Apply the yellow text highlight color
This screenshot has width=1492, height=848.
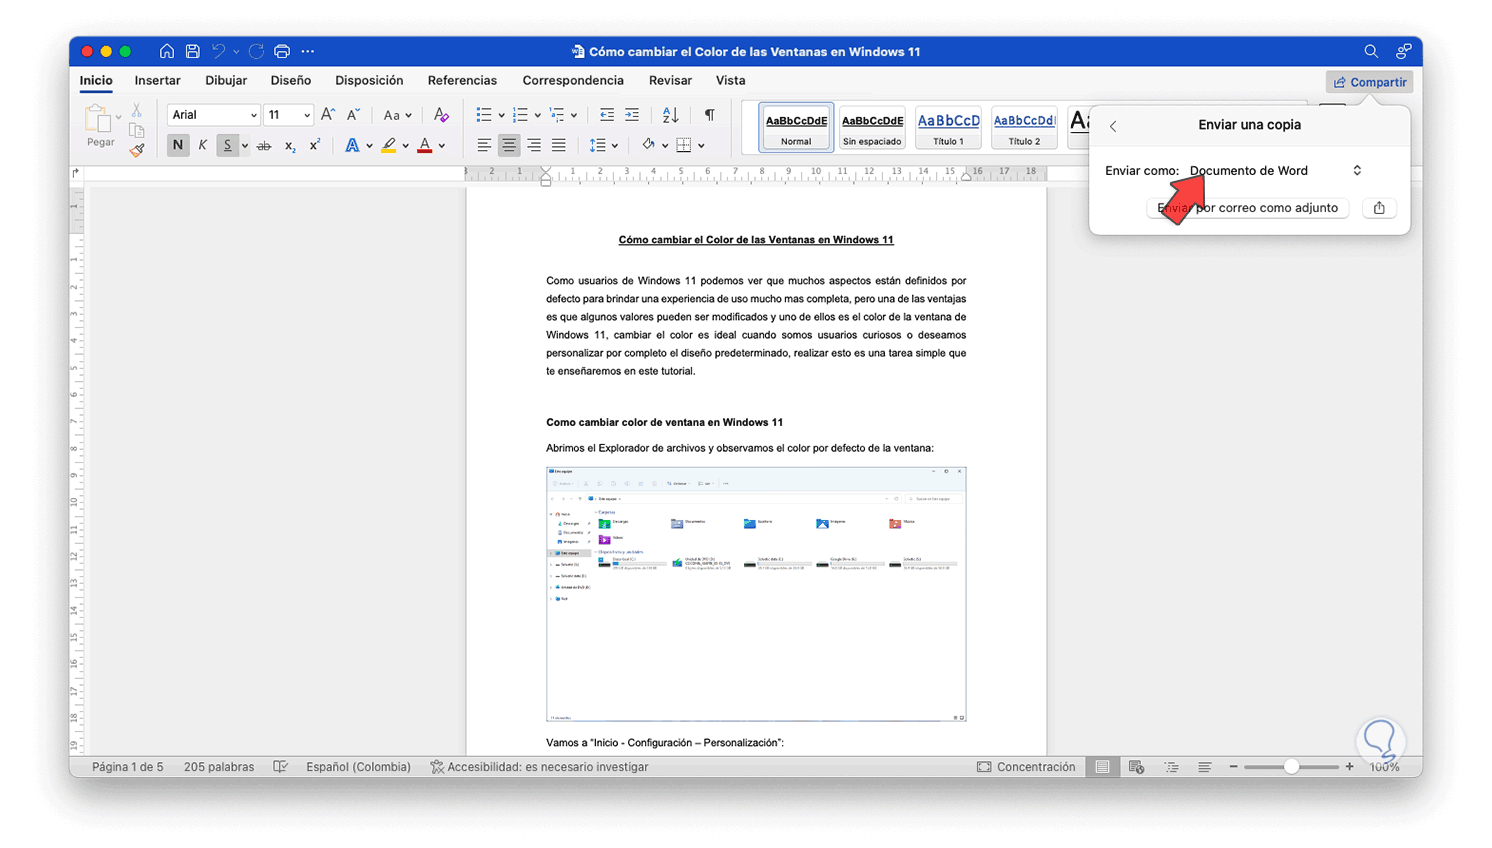coord(389,146)
